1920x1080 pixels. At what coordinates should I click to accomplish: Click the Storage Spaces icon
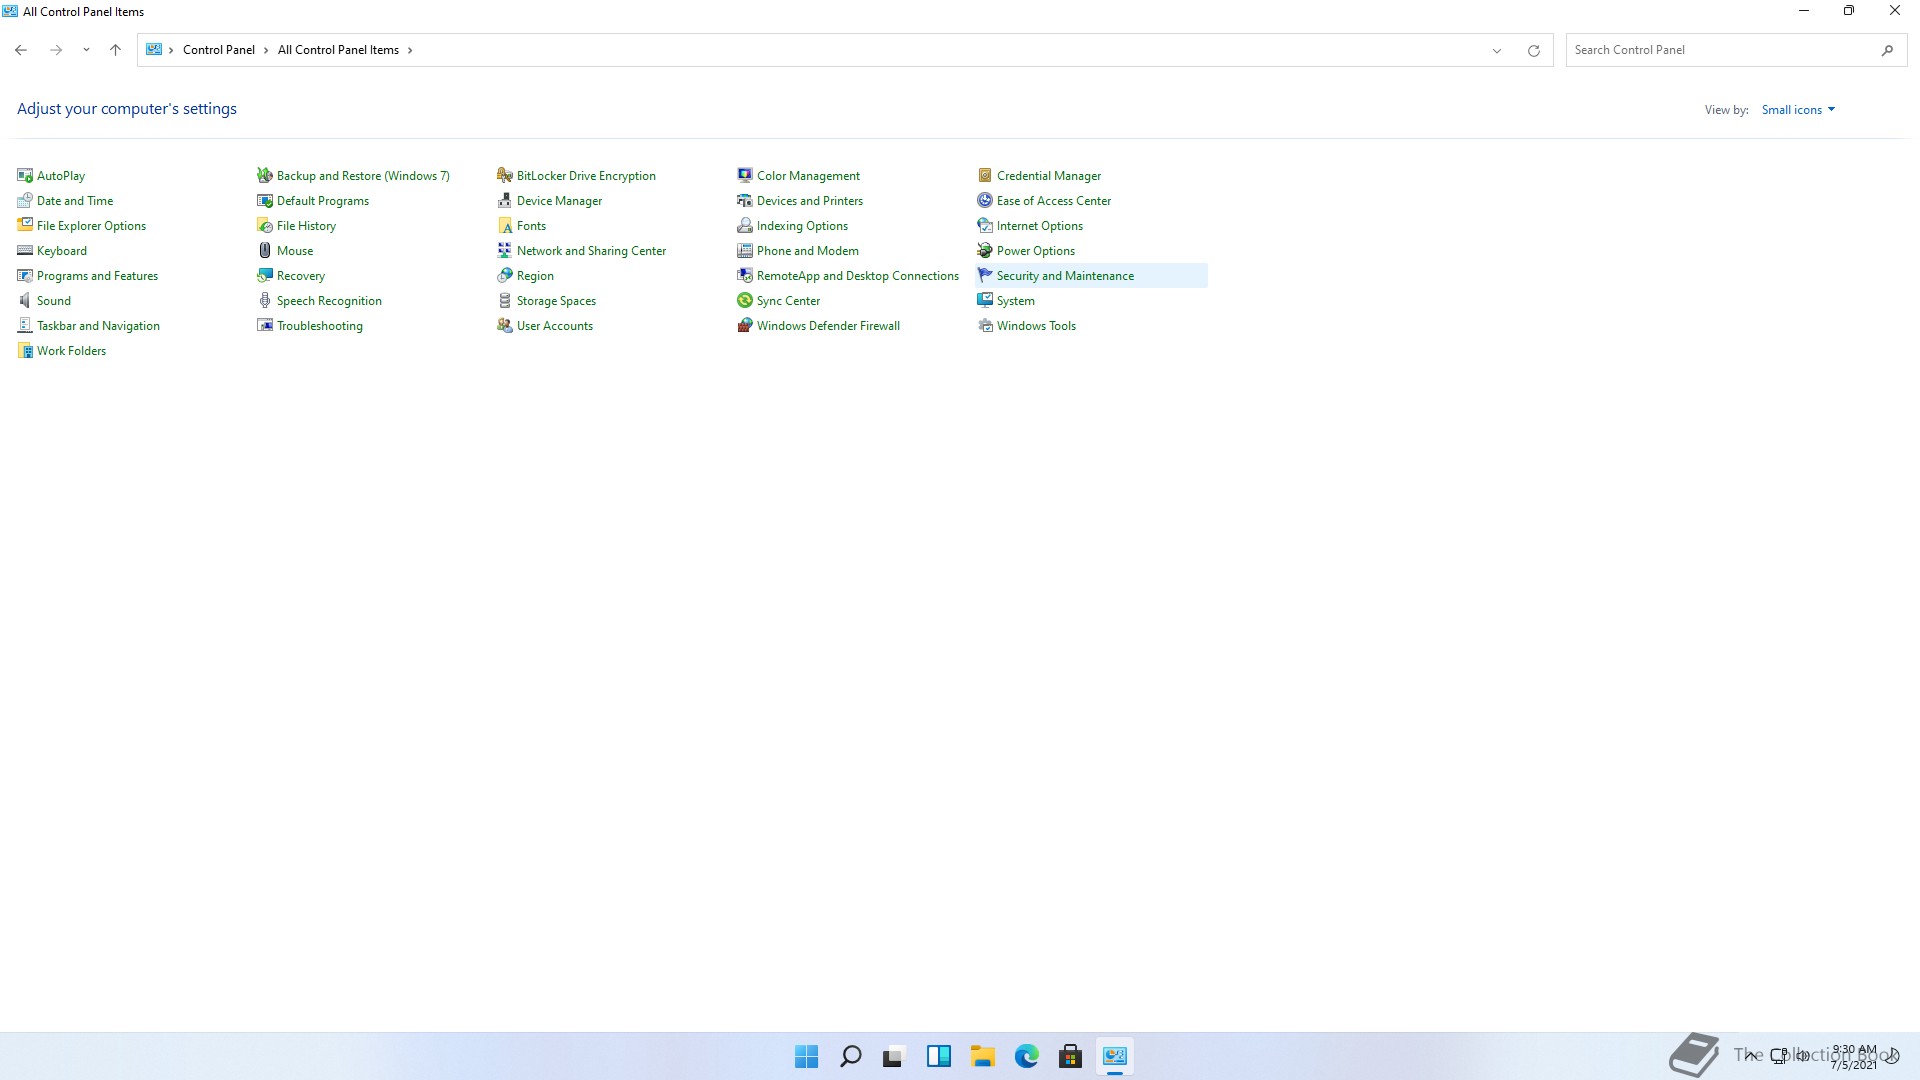(x=505, y=301)
